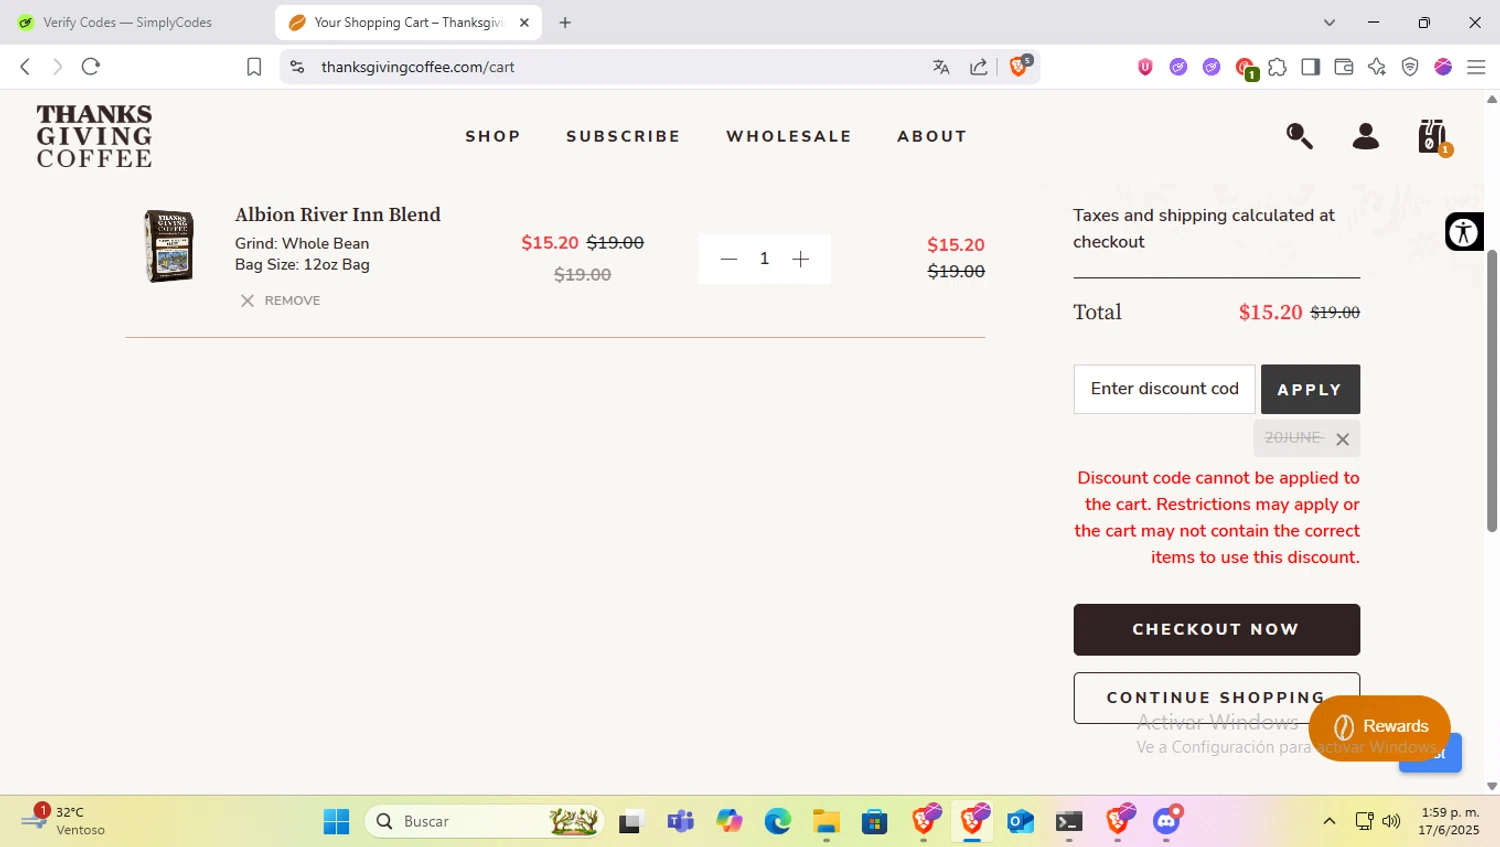Remove Albion River Inn Blend from cart
Viewport: 1500px width, 847px height.
(x=280, y=300)
